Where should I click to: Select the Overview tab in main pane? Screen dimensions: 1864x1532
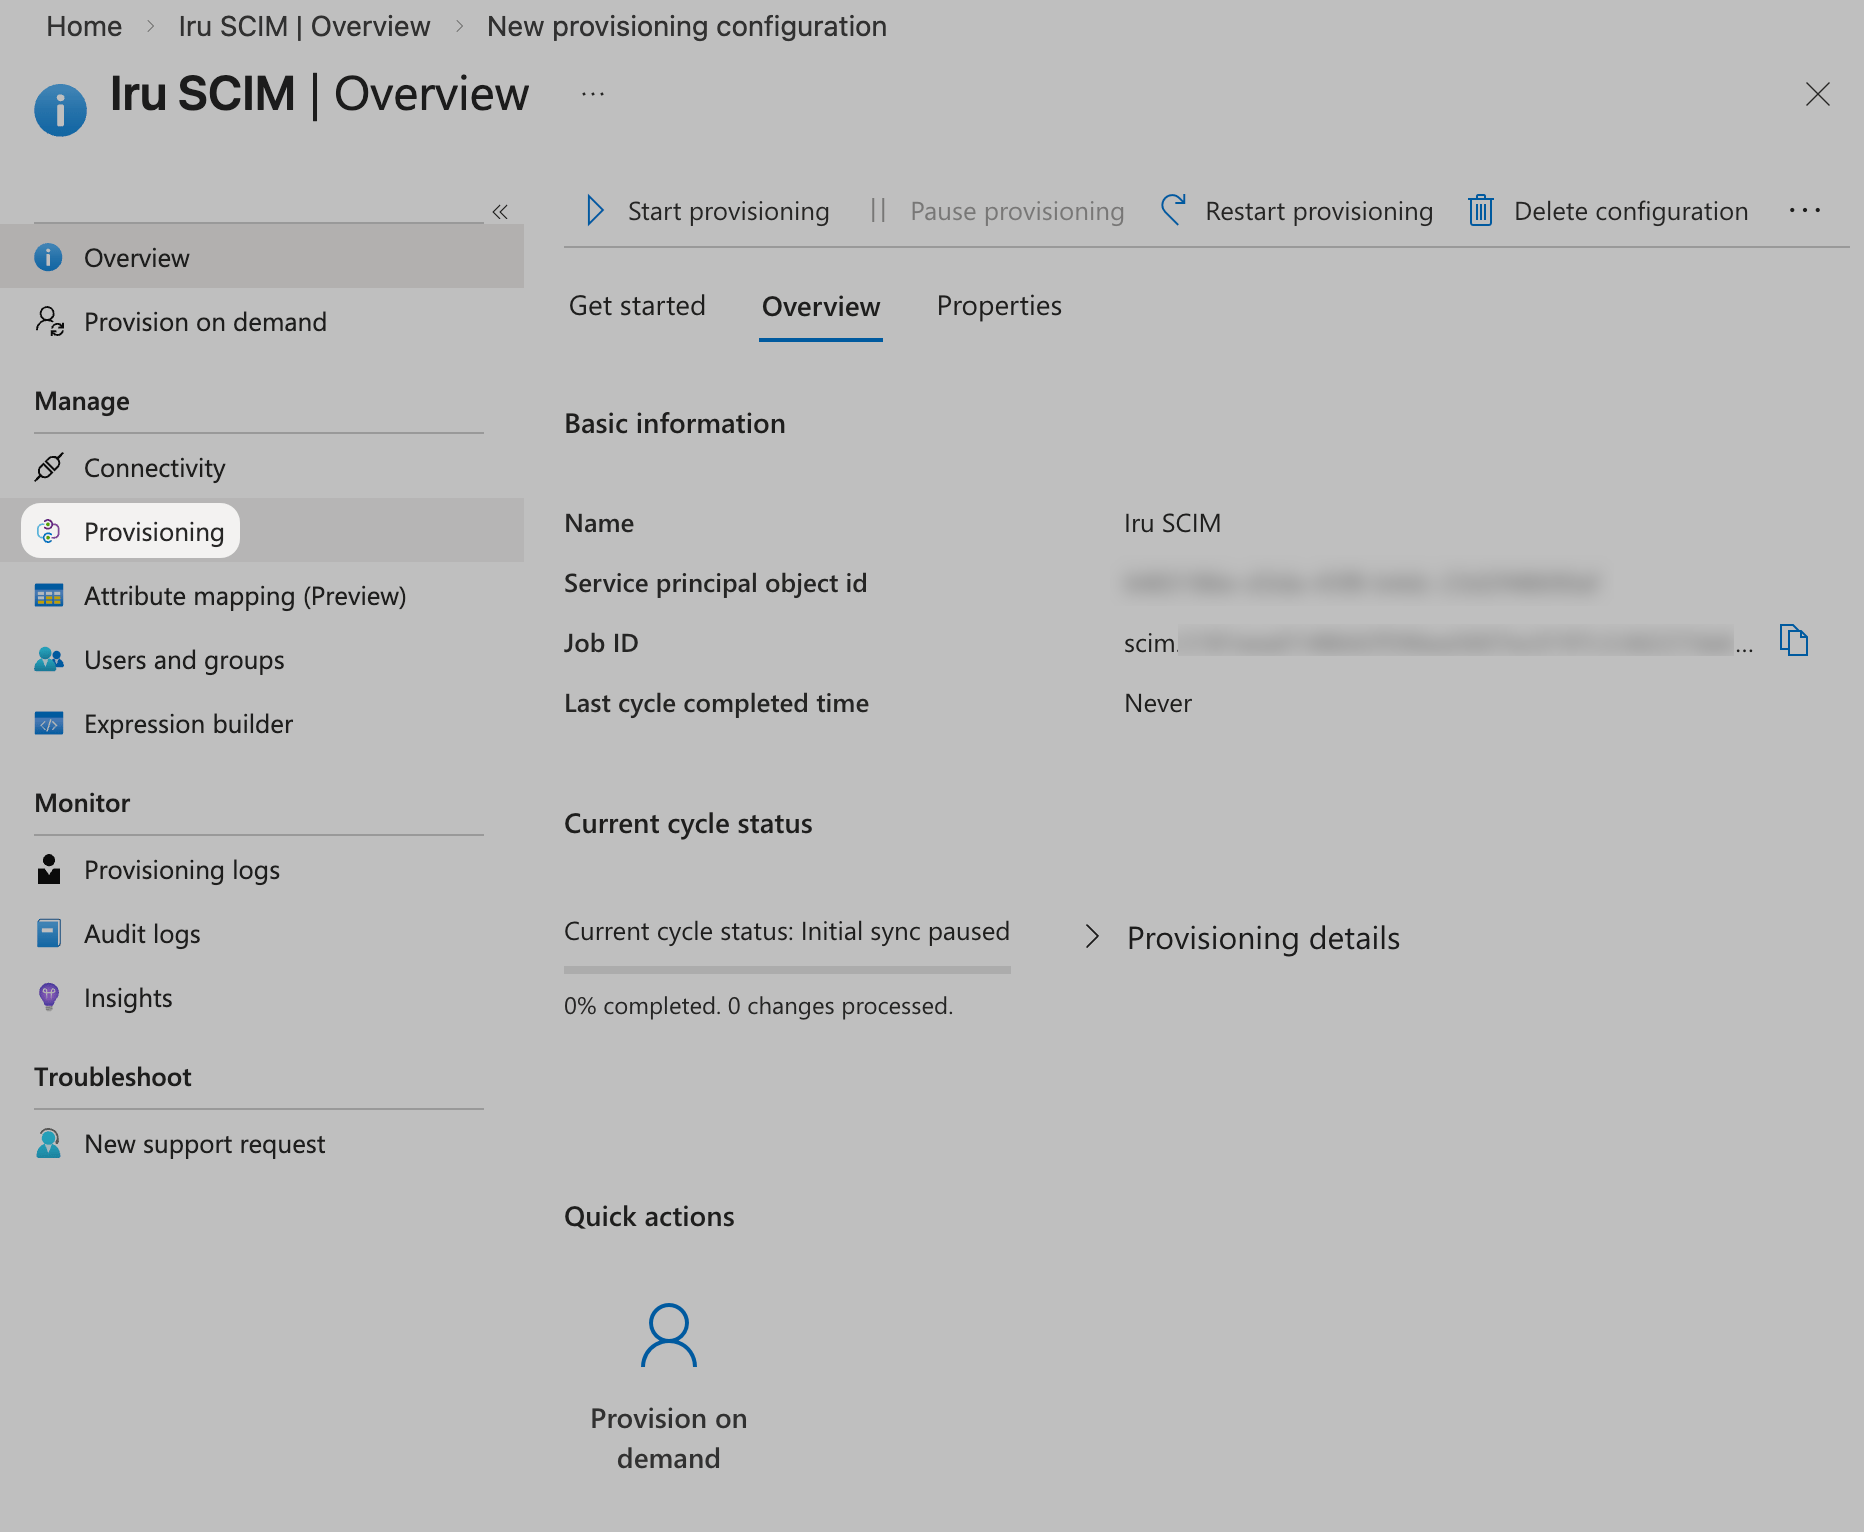coord(821,306)
